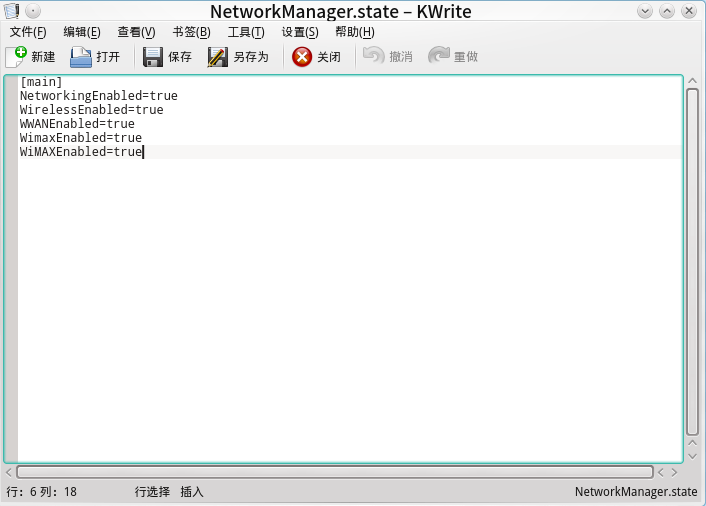The height and width of the screenshot is (506, 706).
Task: Click the left icon border of the editor
Action: (x=11, y=268)
